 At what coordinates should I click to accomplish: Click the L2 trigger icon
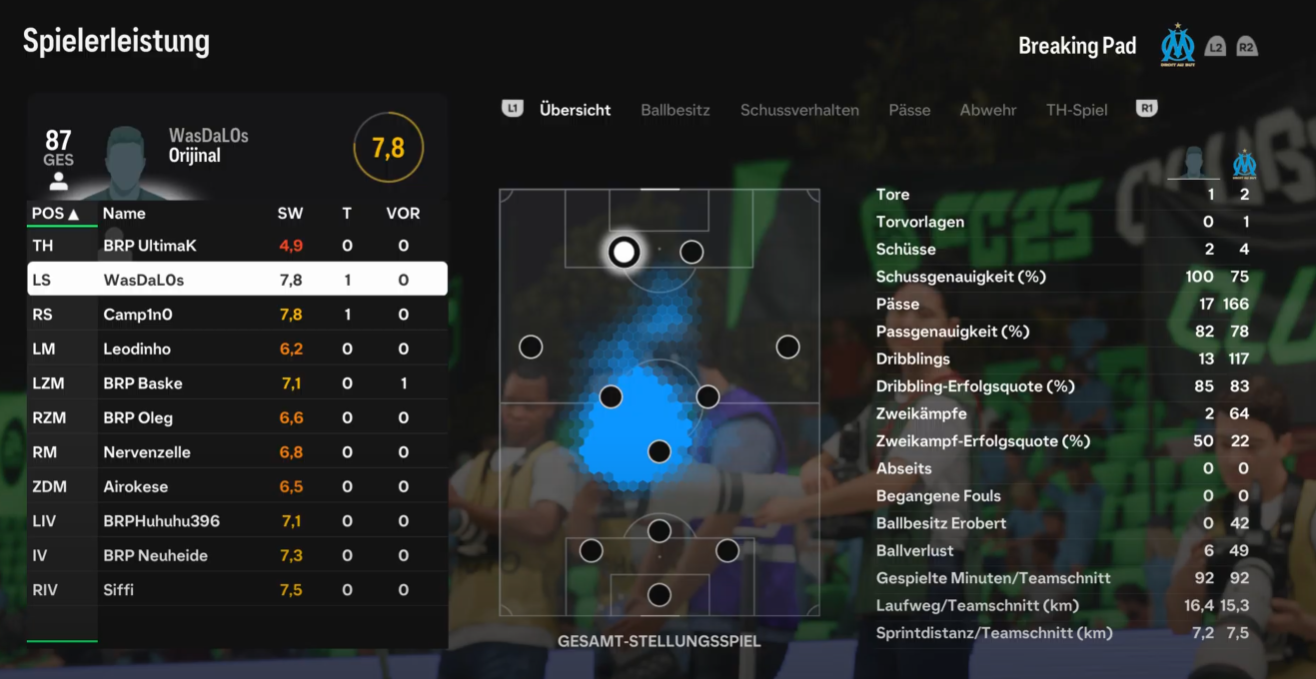(1215, 46)
